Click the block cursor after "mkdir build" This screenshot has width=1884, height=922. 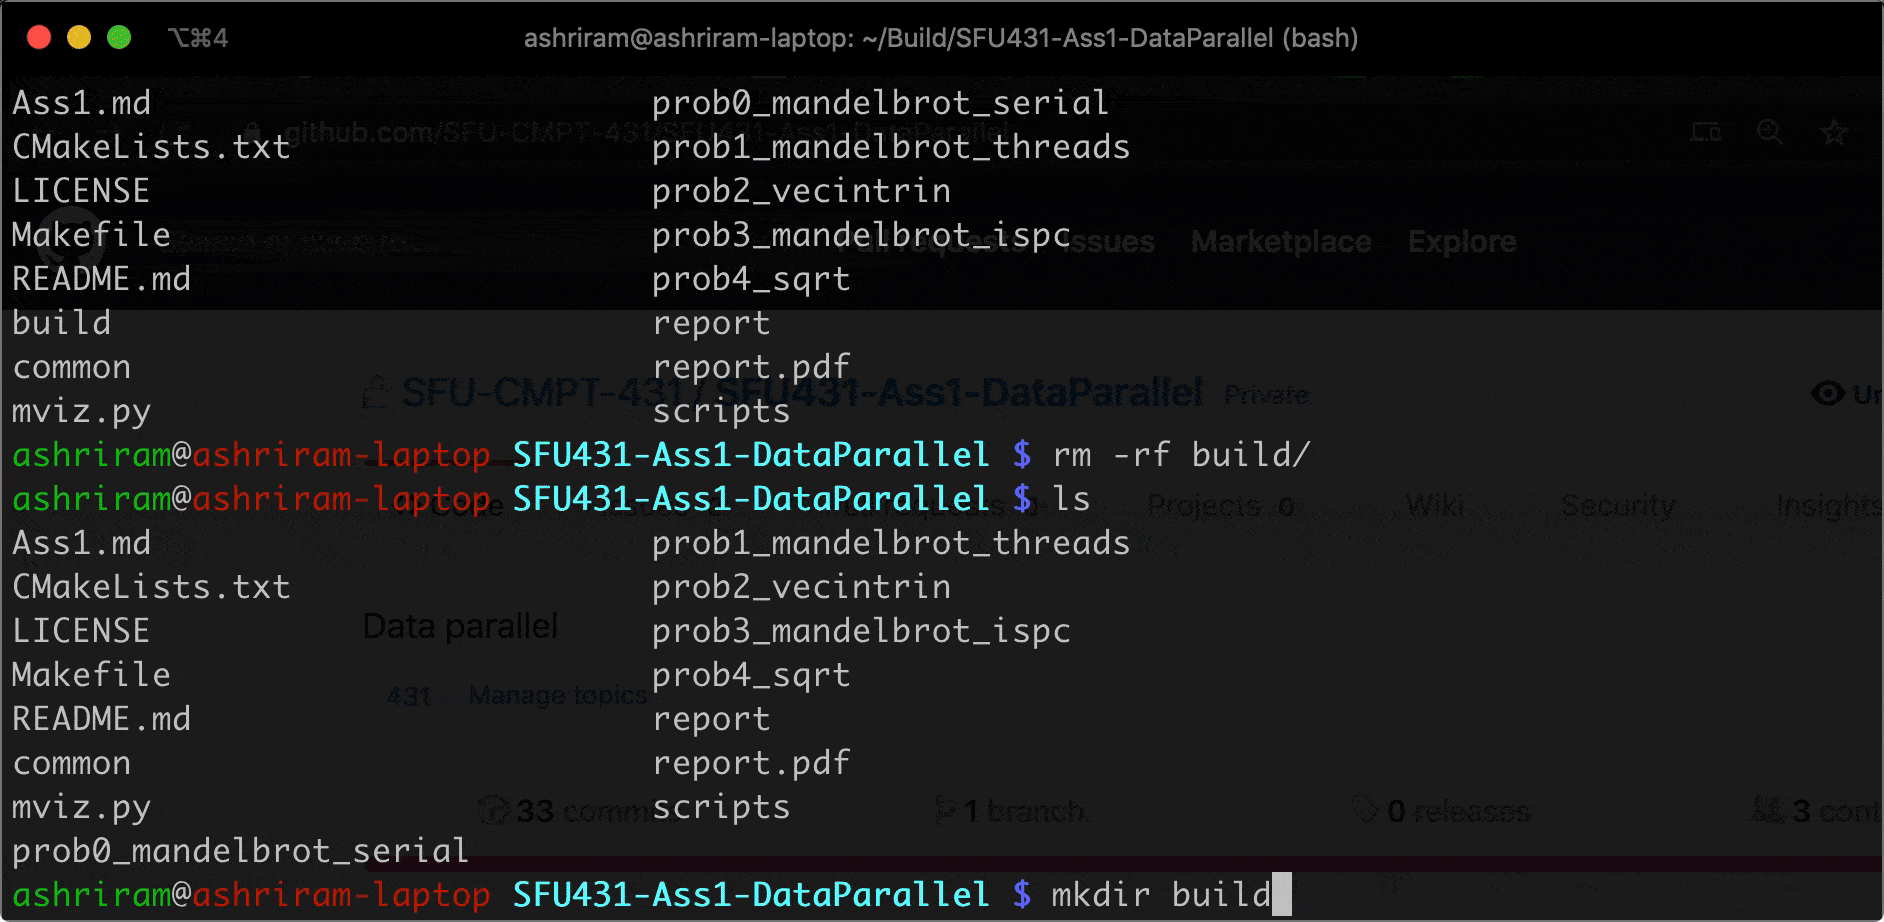[1281, 894]
